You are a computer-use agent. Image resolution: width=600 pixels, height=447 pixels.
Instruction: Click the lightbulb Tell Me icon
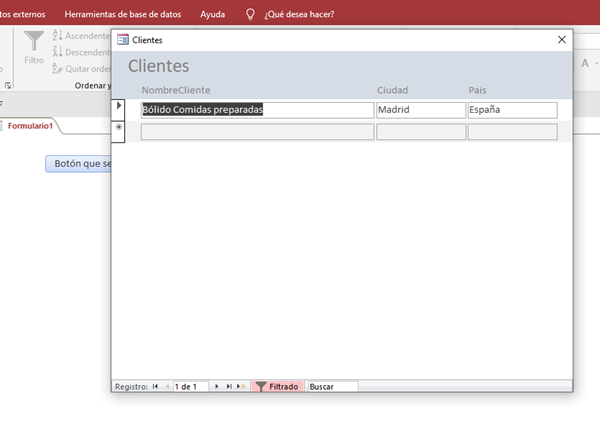[x=250, y=15]
